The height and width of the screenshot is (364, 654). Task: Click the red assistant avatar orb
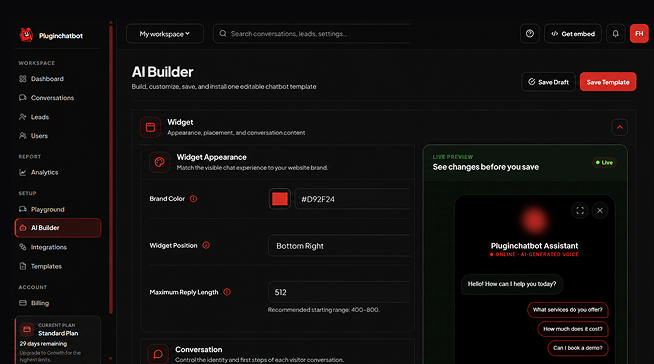(x=534, y=220)
